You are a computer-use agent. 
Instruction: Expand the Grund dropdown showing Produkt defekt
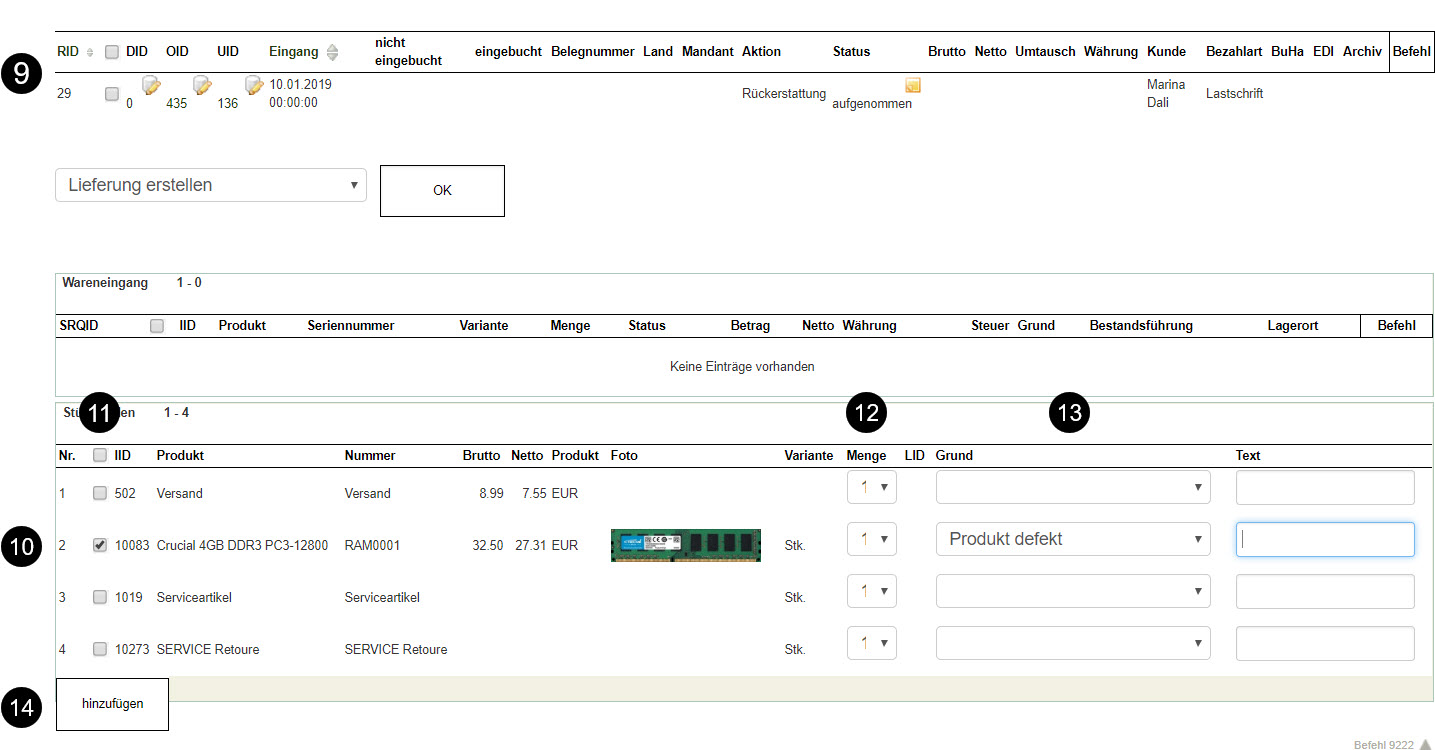click(1072, 539)
